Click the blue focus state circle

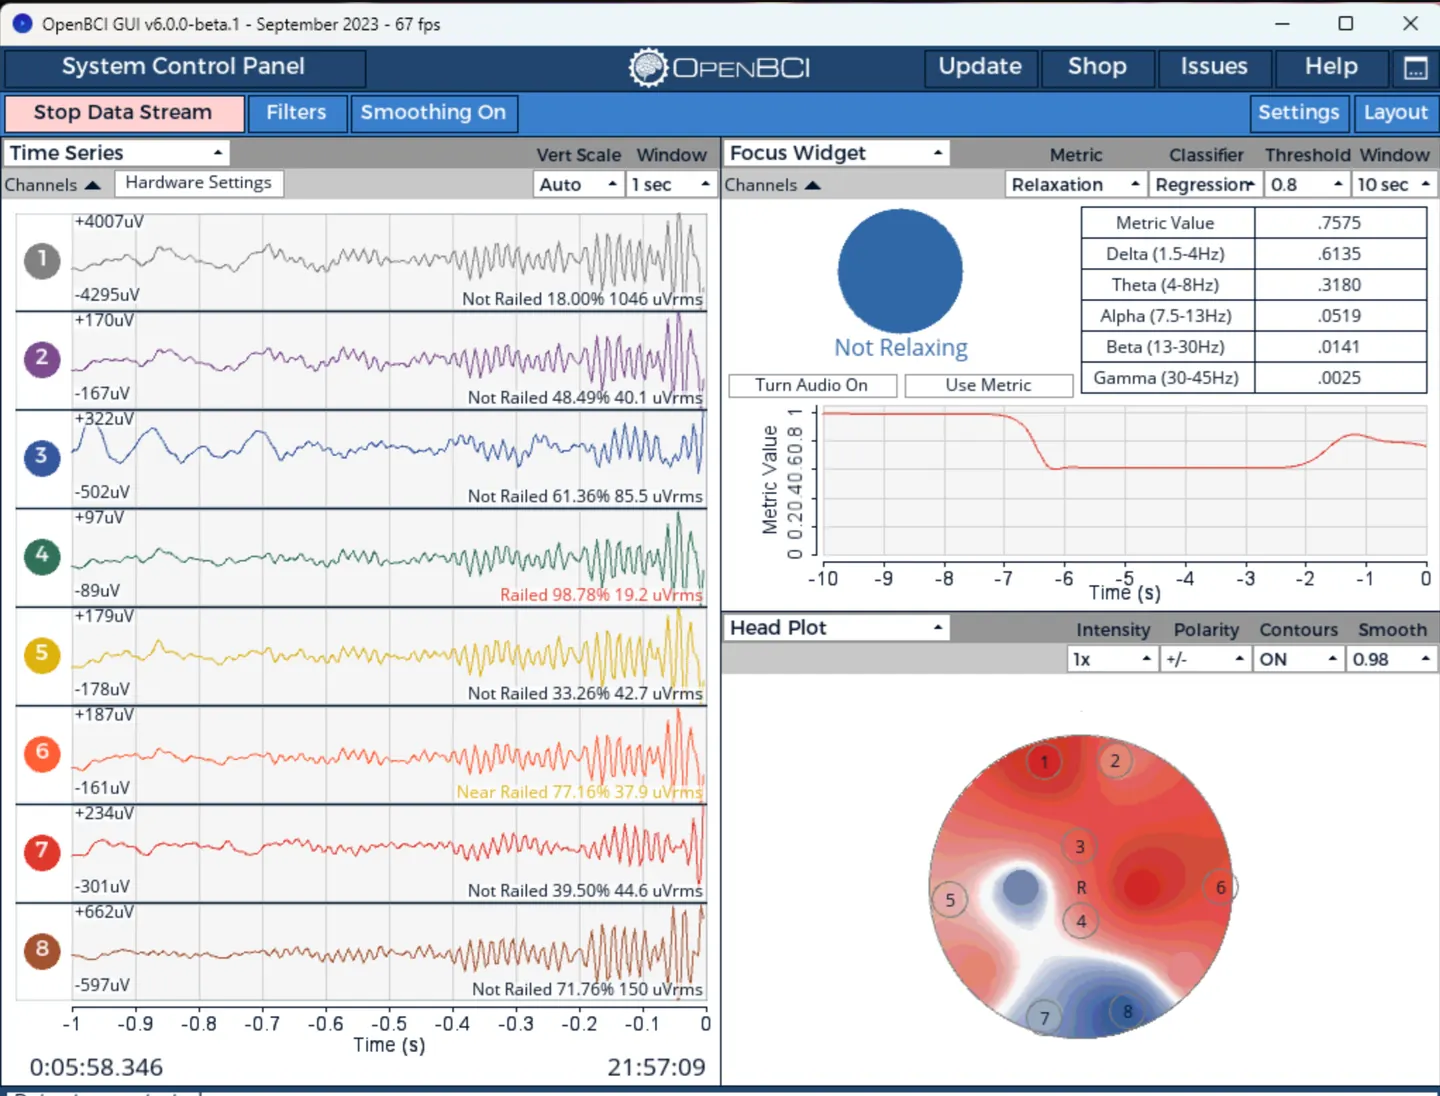900,271
